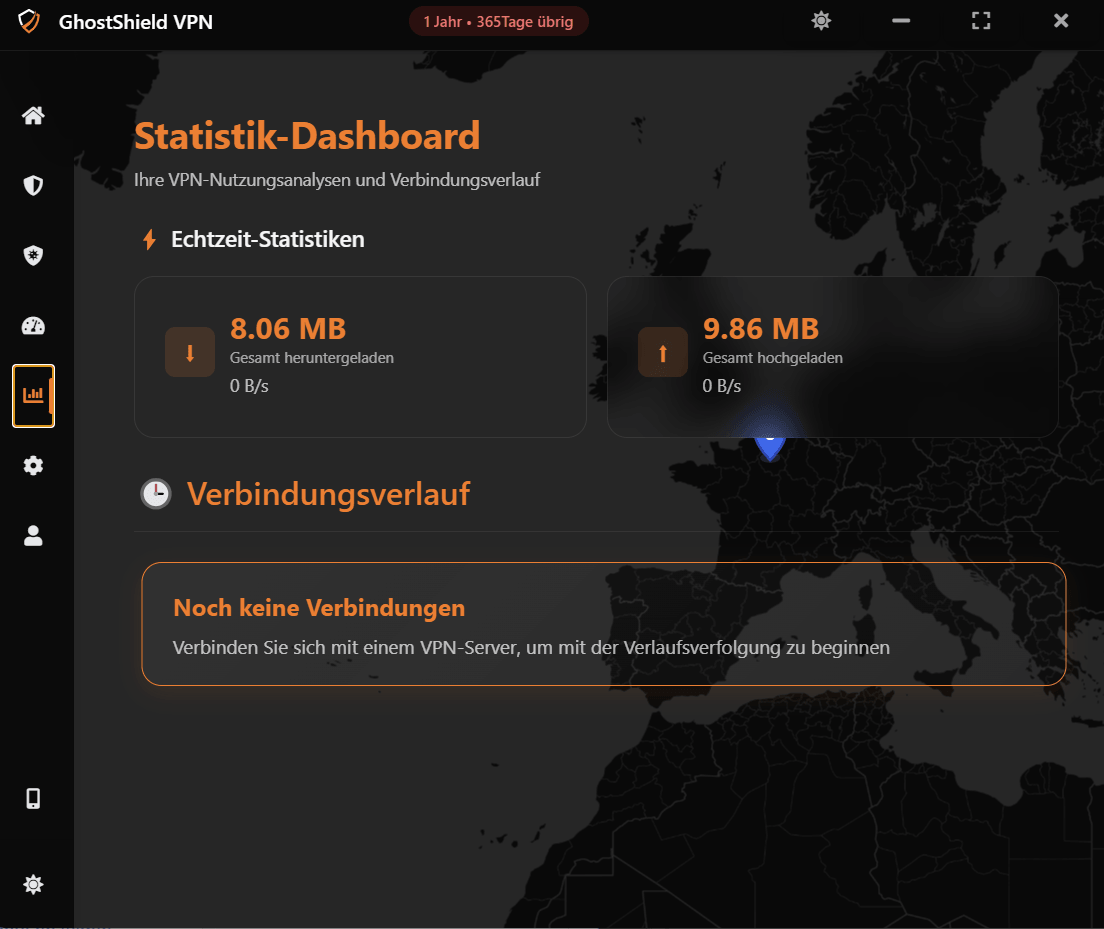Open mobile apps via the phone icon
Image resolution: width=1104 pixels, height=929 pixels.
pyautogui.click(x=33, y=798)
